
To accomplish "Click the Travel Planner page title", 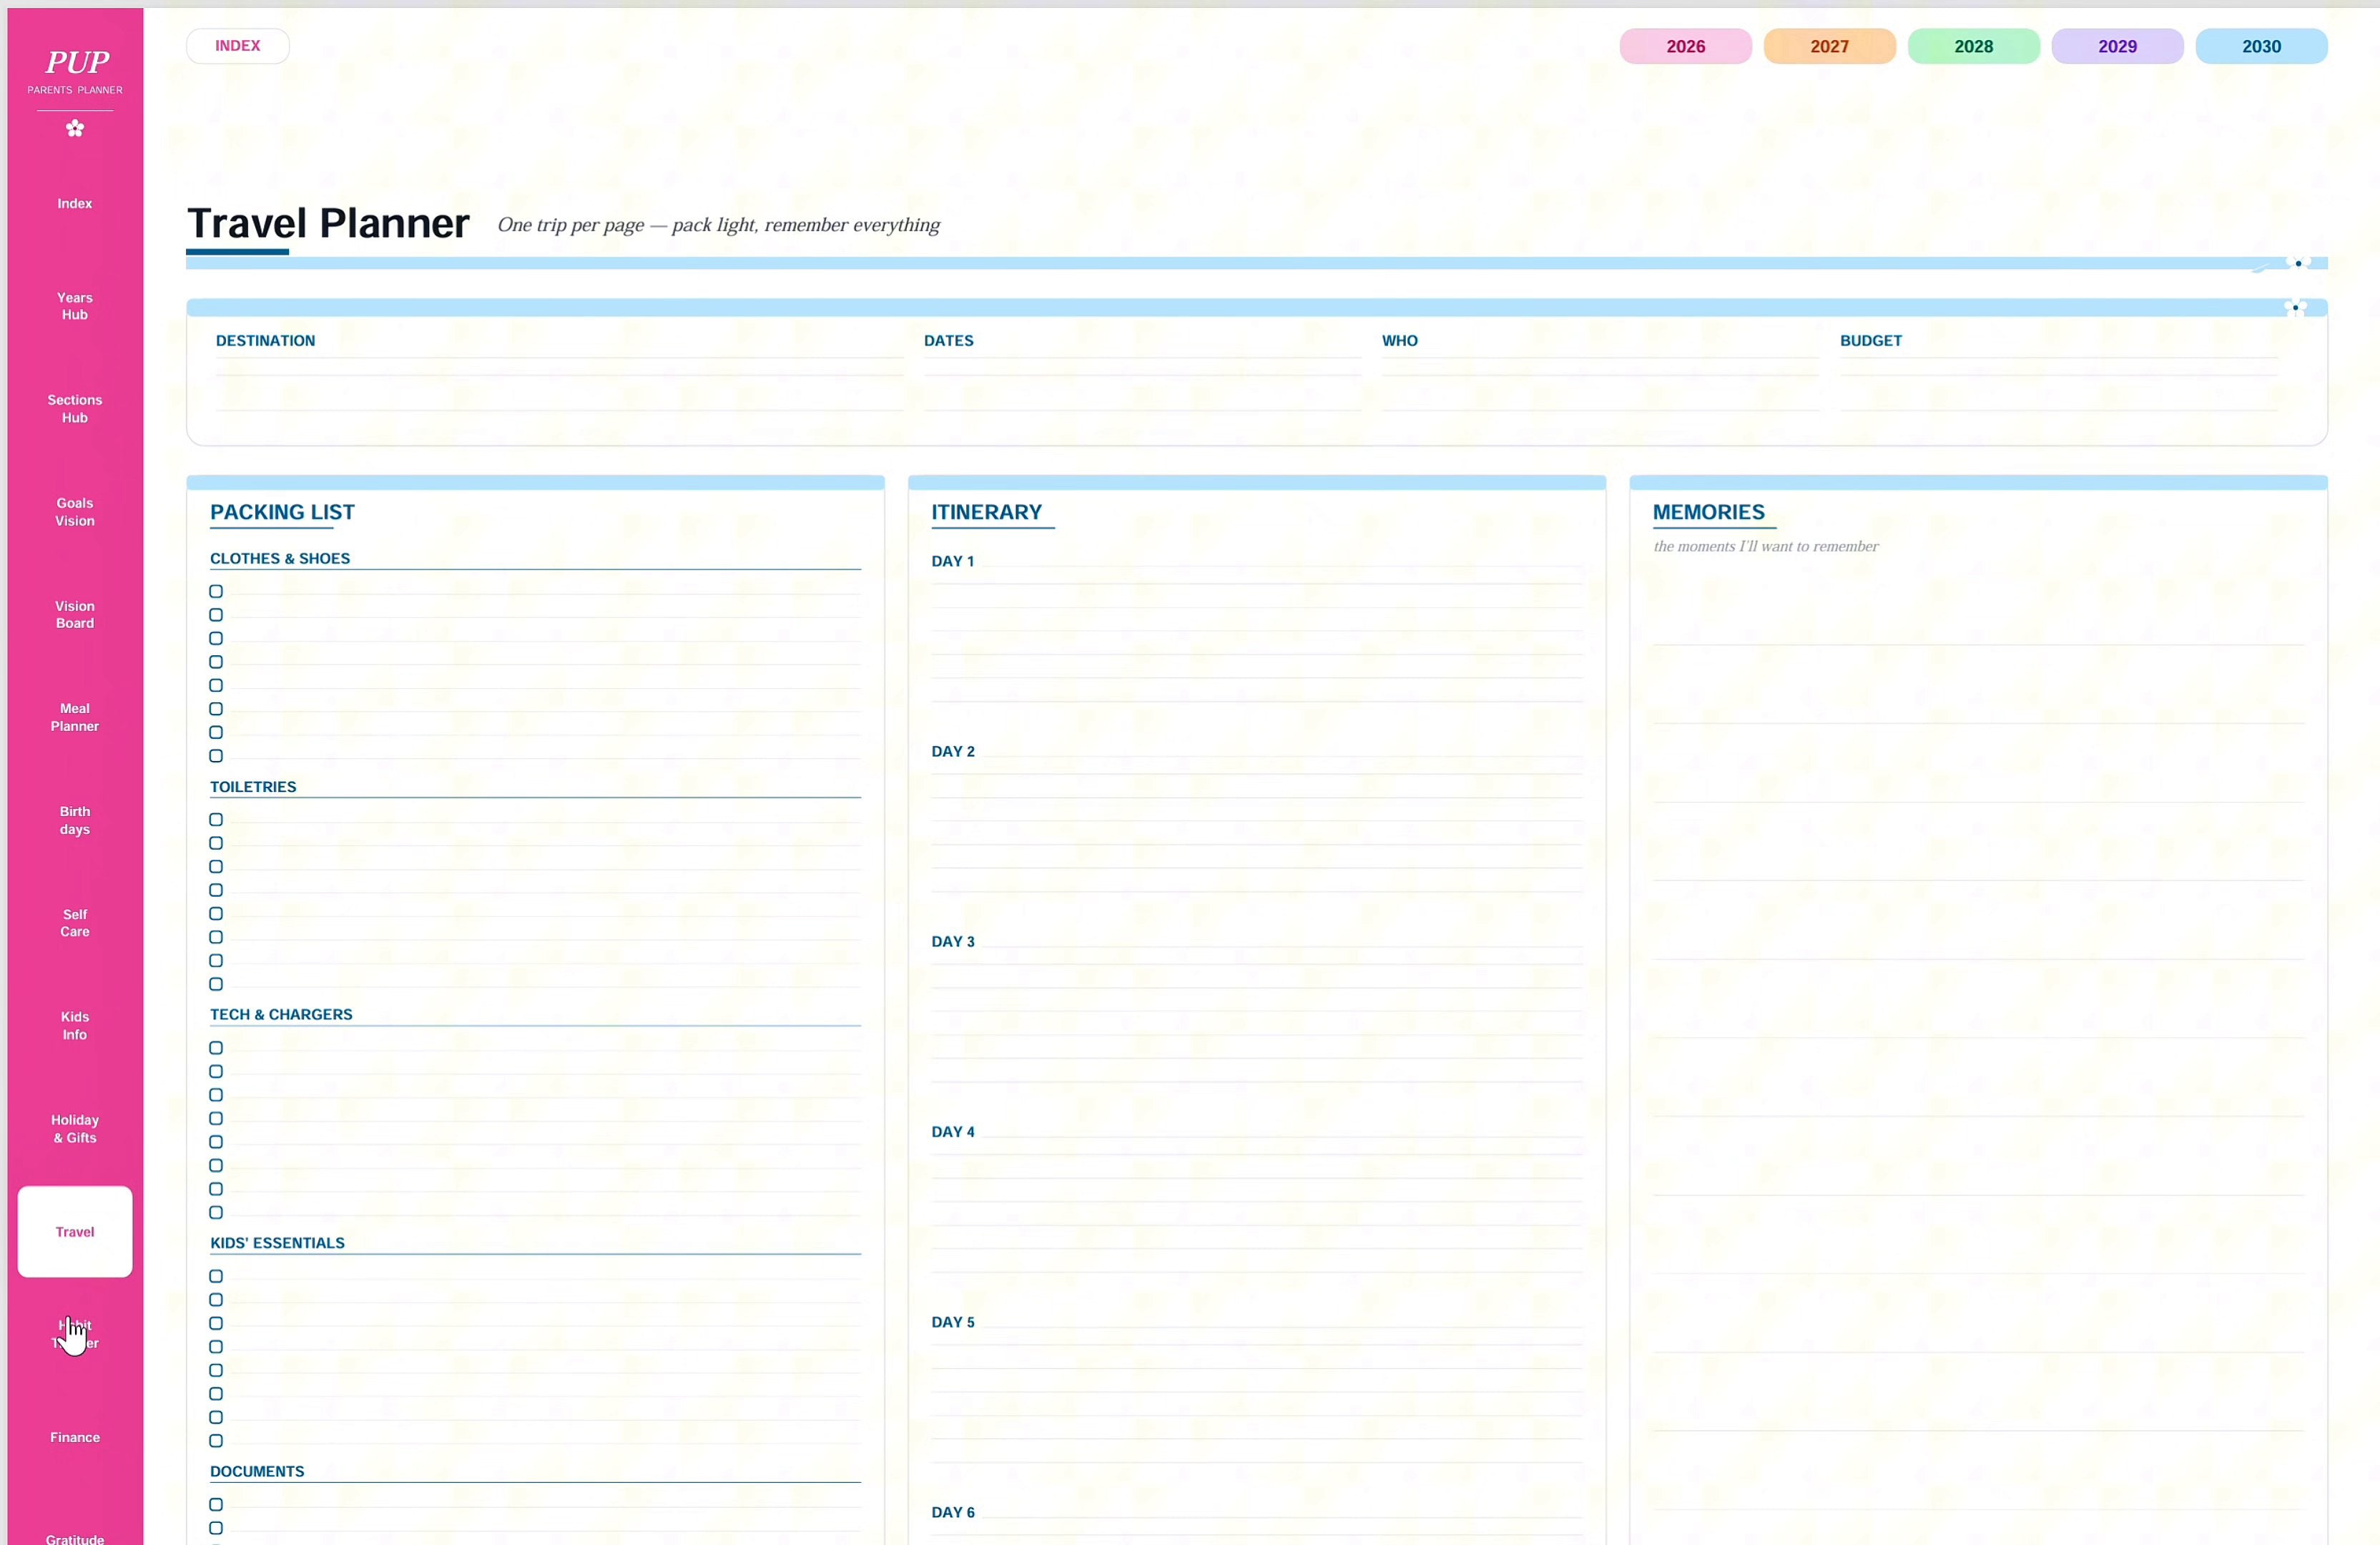I will pyautogui.click(x=328, y=223).
